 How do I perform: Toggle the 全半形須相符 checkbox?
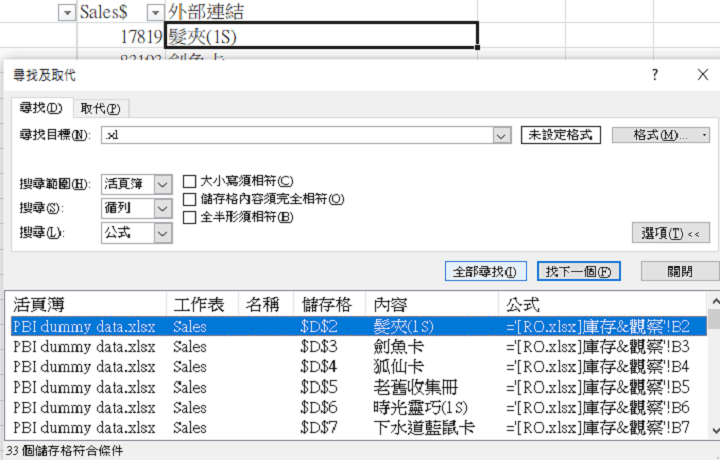point(190,217)
